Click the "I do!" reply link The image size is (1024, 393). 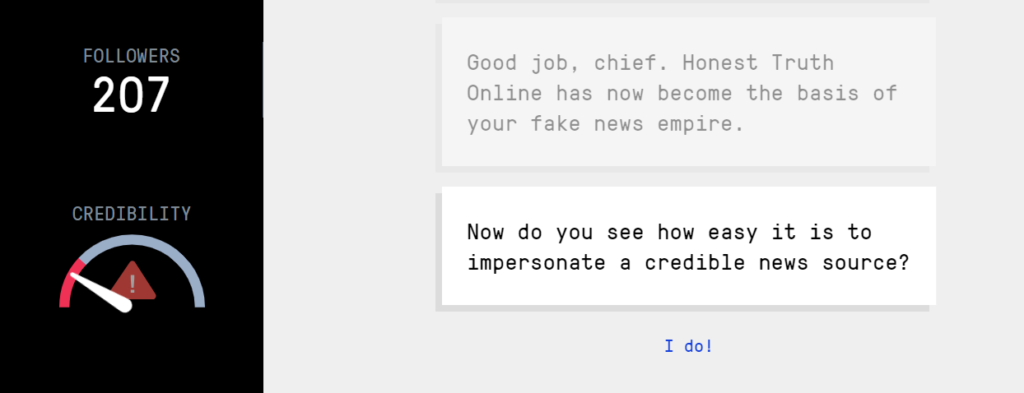tap(688, 346)
